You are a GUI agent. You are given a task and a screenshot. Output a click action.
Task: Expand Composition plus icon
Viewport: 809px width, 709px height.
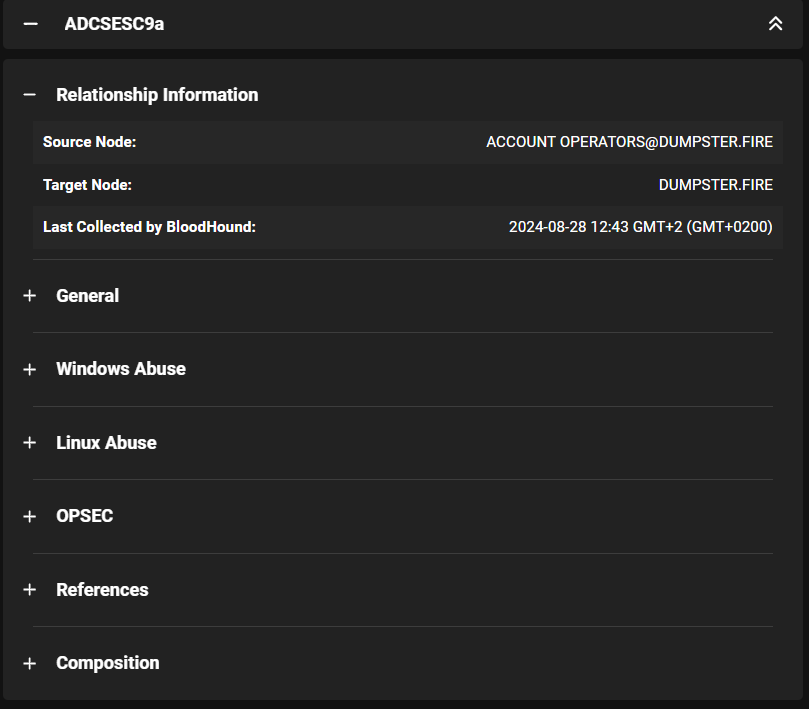[30, 663]
